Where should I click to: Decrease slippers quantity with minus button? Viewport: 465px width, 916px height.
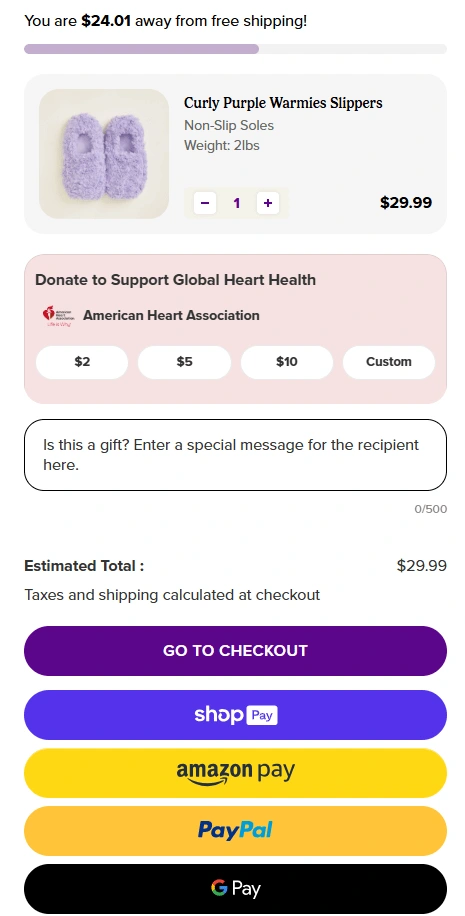[x=205, y=203]
